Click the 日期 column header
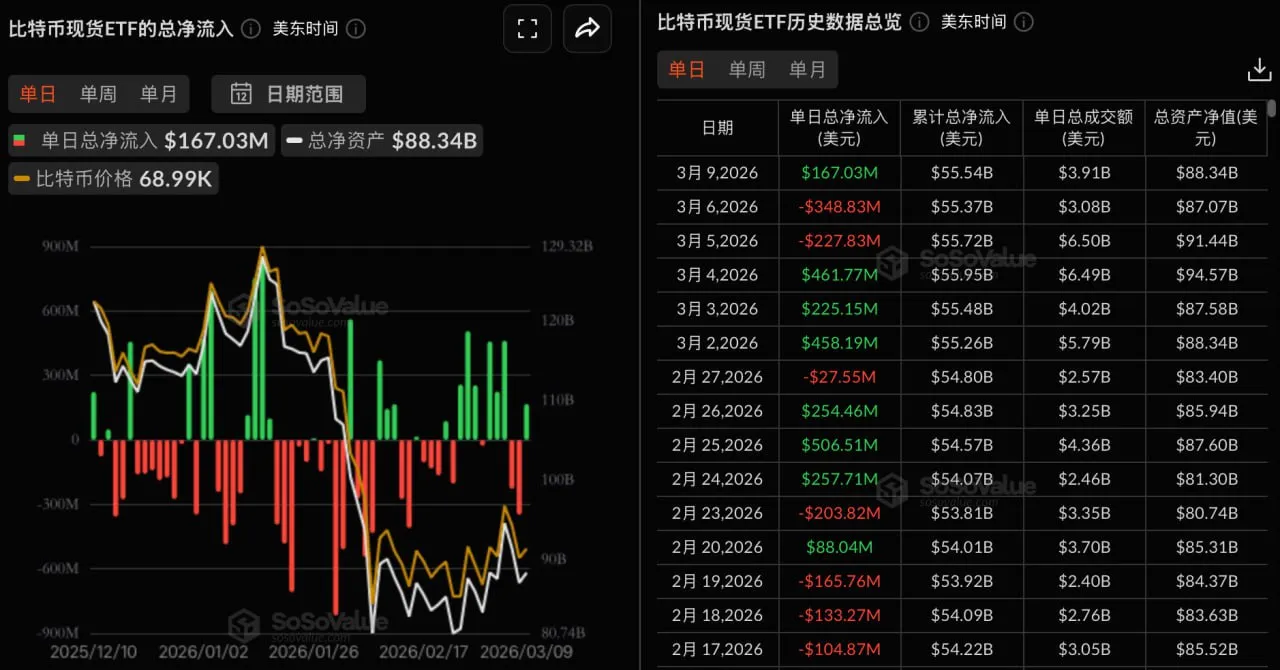The image size is (1280, 670). click(717, 128)
